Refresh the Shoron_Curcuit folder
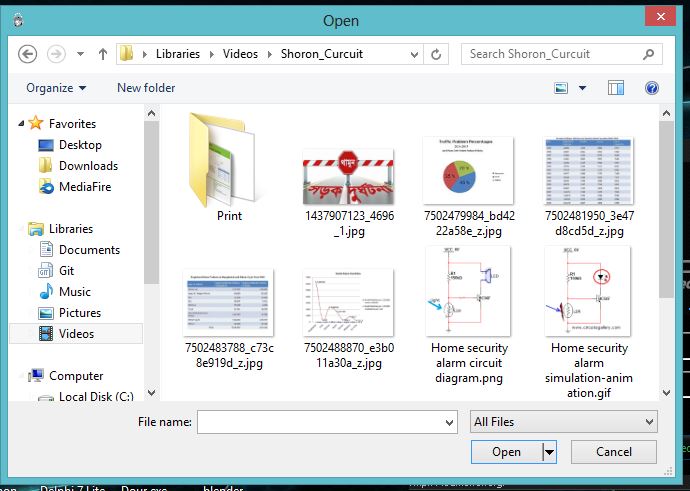 (436, 54)
